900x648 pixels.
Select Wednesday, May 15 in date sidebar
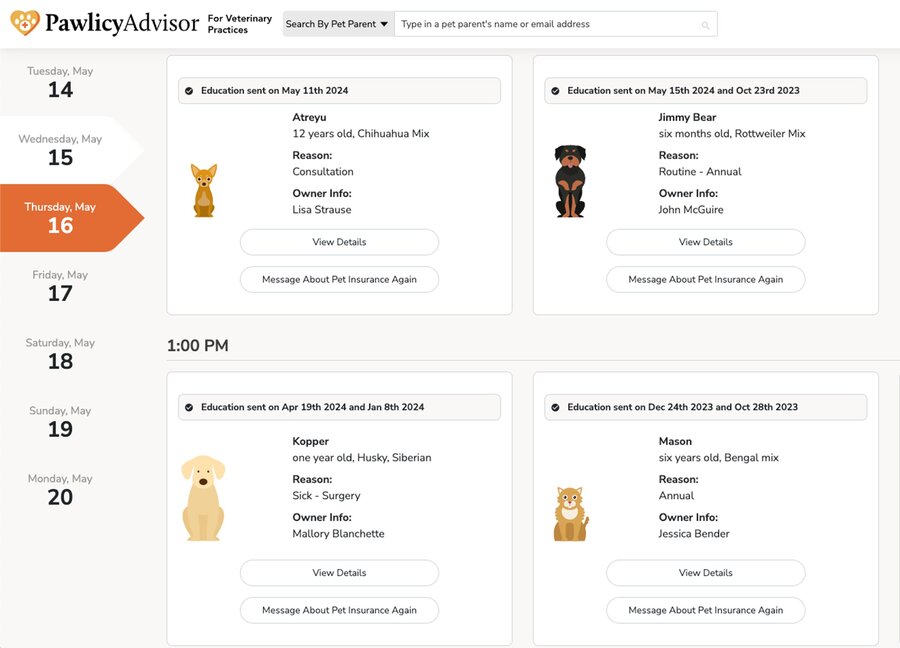[60, 150]
